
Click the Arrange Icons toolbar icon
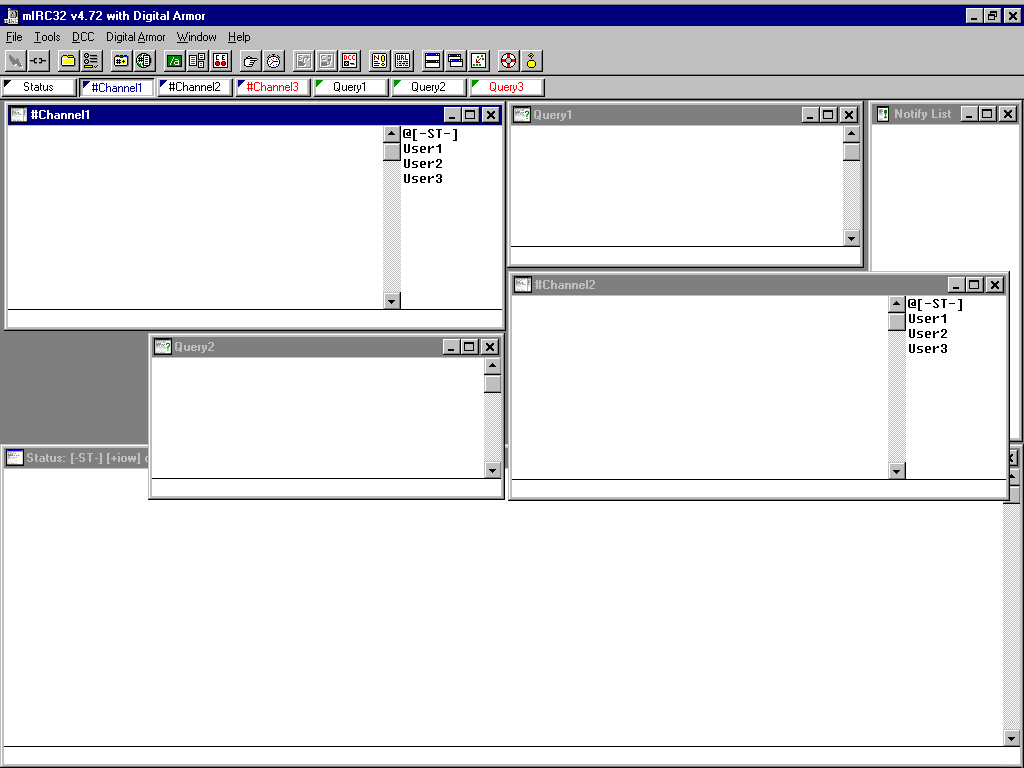pyautogui.click(x=479, y=61)
